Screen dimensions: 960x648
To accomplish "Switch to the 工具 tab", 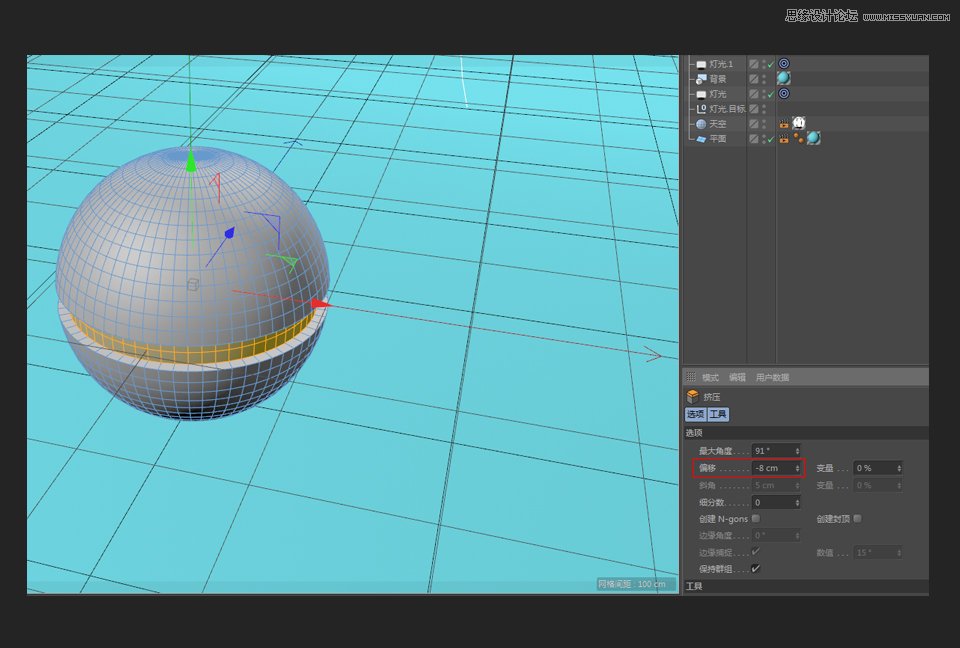I will (719, 414).
